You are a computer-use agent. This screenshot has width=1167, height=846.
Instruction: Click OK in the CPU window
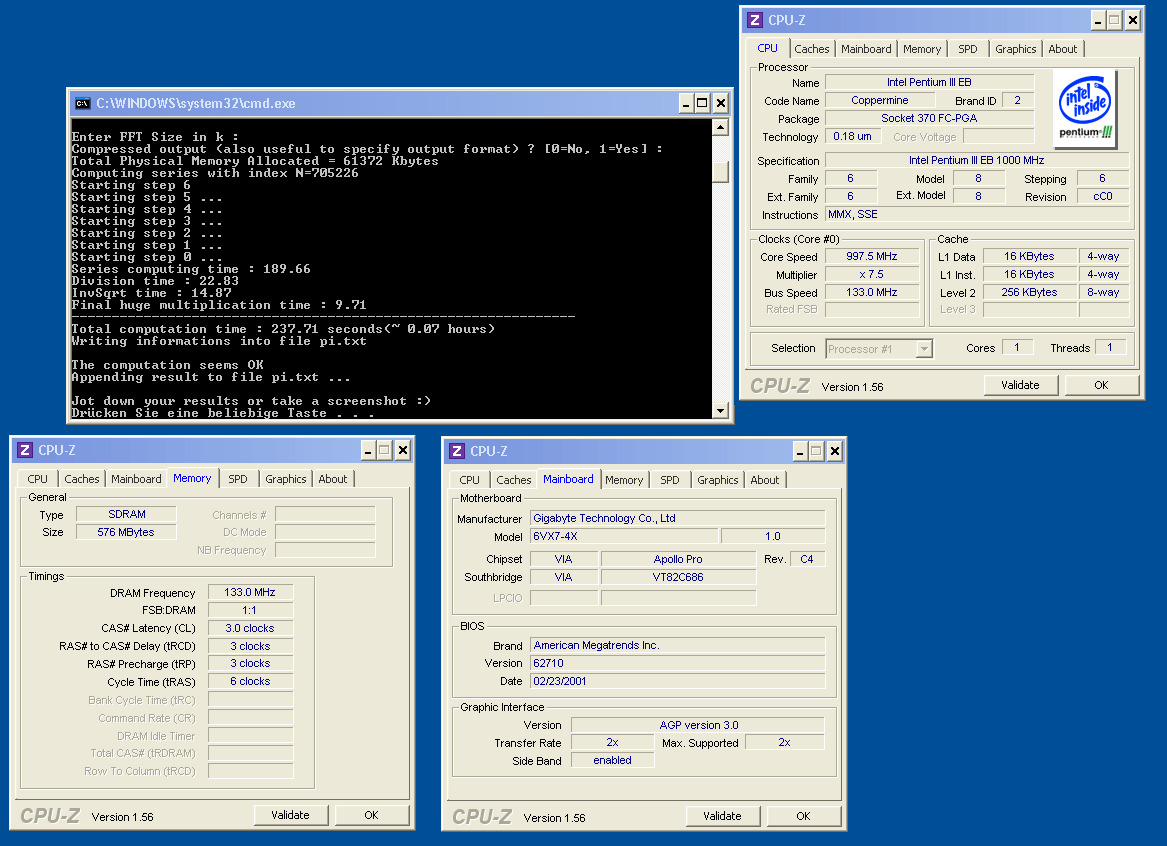(x=1102, y=385)
